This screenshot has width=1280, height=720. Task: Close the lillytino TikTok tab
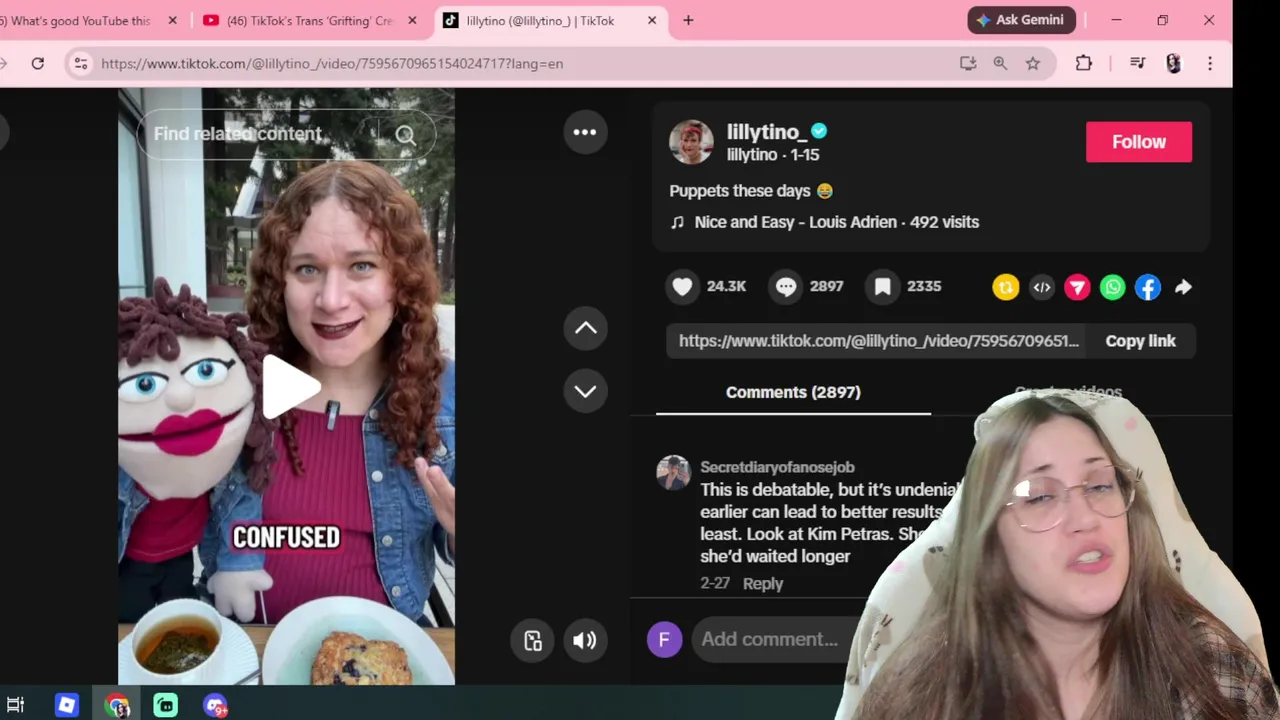pyautogui.click(x=652, y=20)
